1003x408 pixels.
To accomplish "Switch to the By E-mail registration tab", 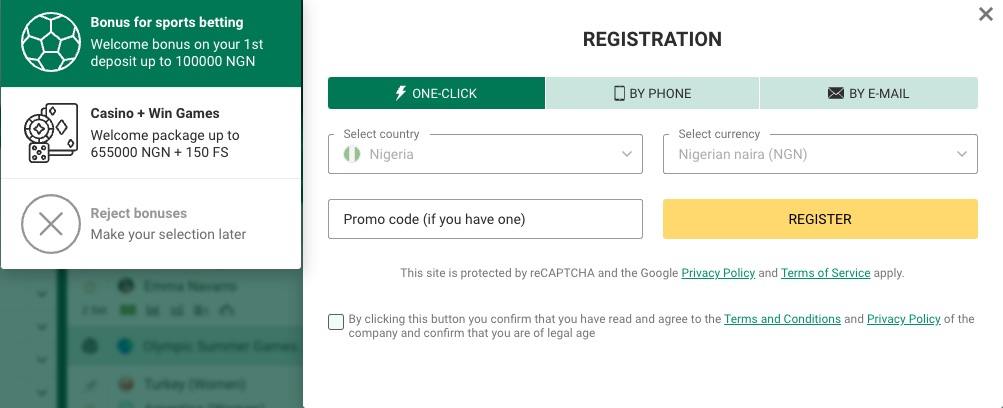I will point(869,93).
